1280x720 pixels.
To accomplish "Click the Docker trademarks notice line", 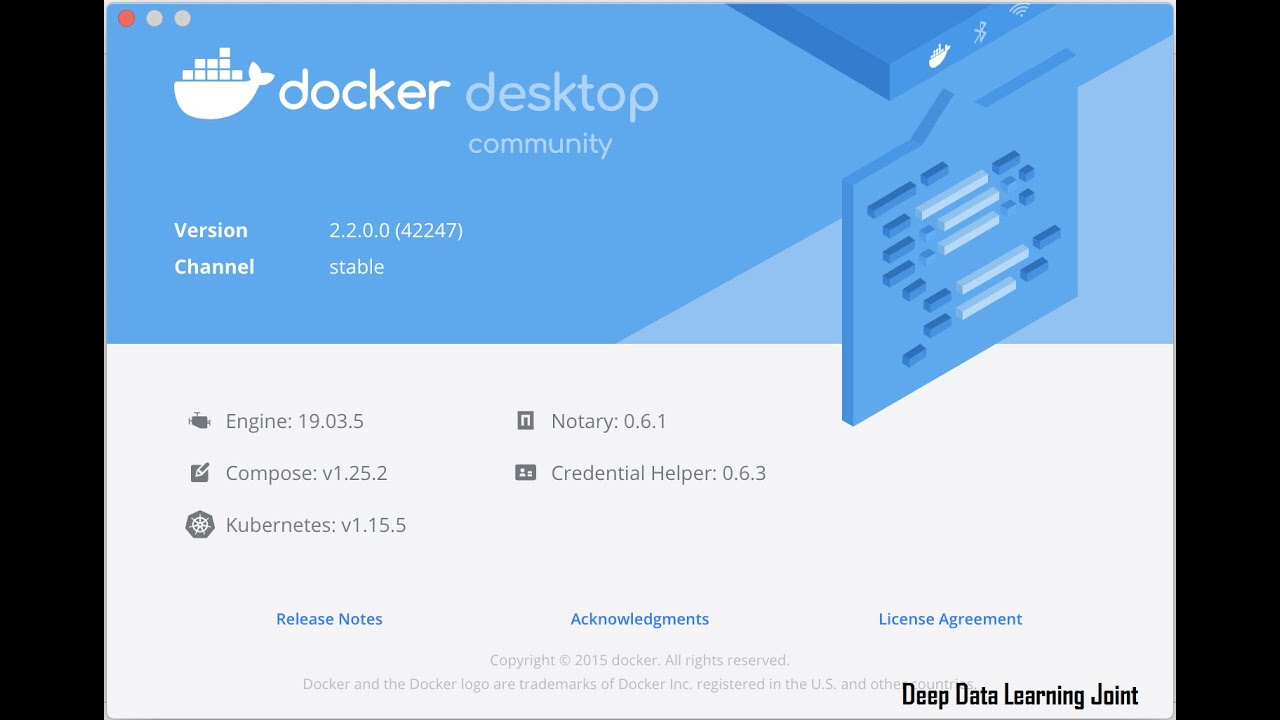I will tap(638, 684).
